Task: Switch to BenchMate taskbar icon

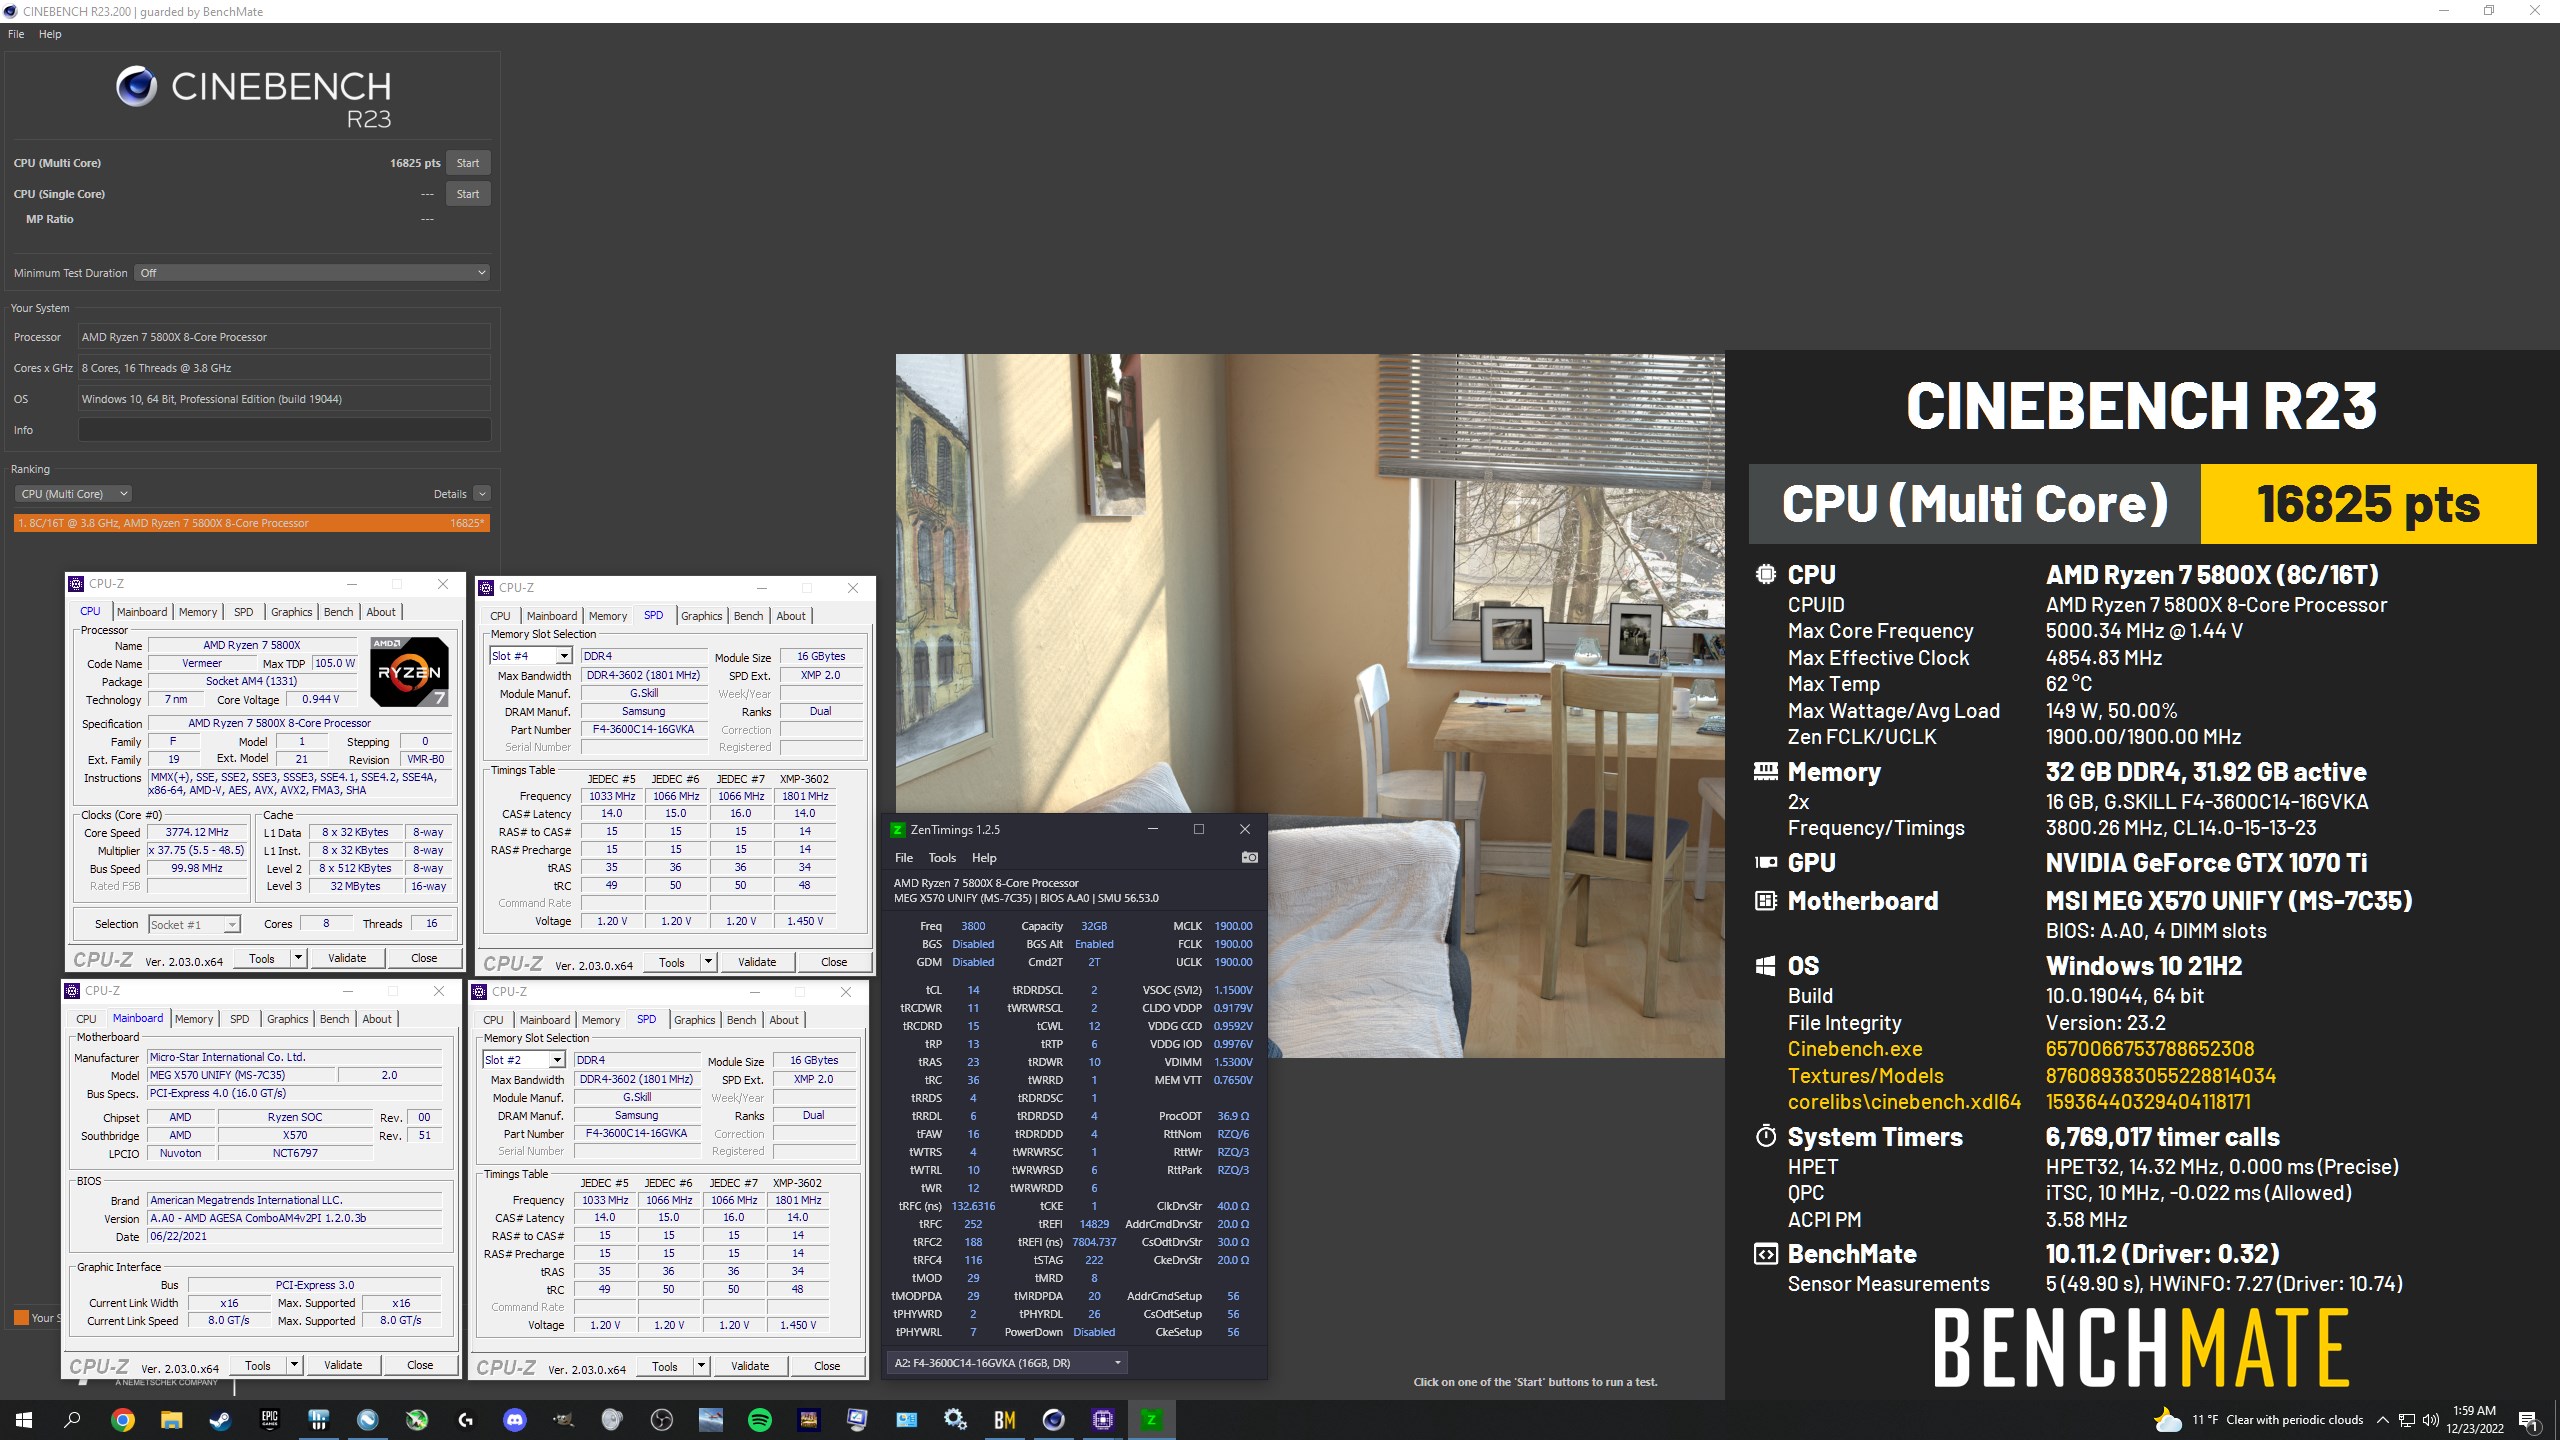Action: coord(1004,1419)
